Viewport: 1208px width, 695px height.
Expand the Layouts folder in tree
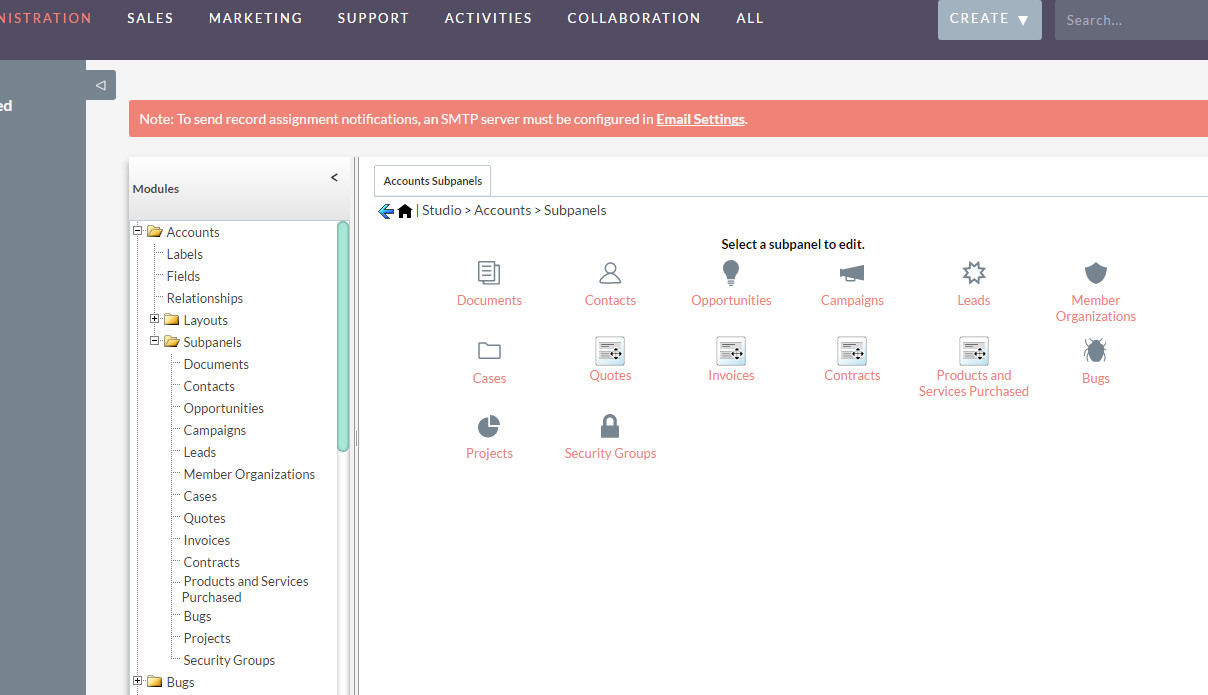click(155, 319)
